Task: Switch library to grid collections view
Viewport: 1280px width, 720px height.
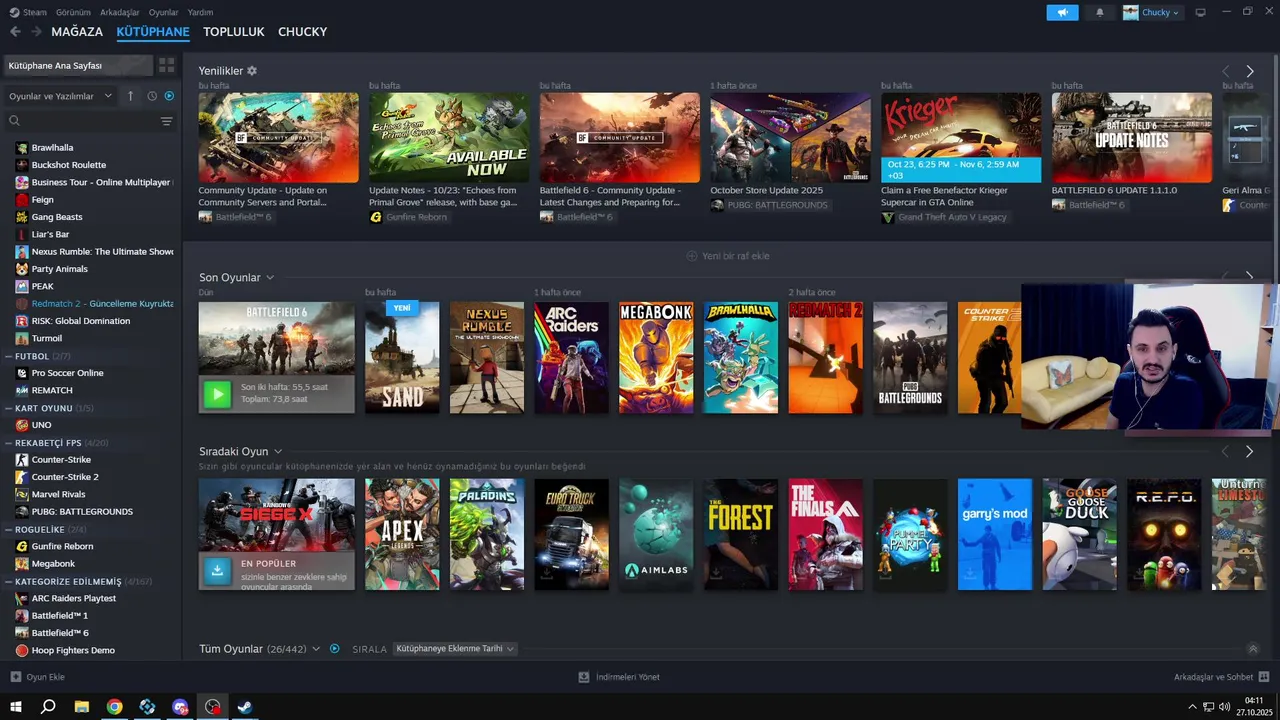Action: pos(167,65)
